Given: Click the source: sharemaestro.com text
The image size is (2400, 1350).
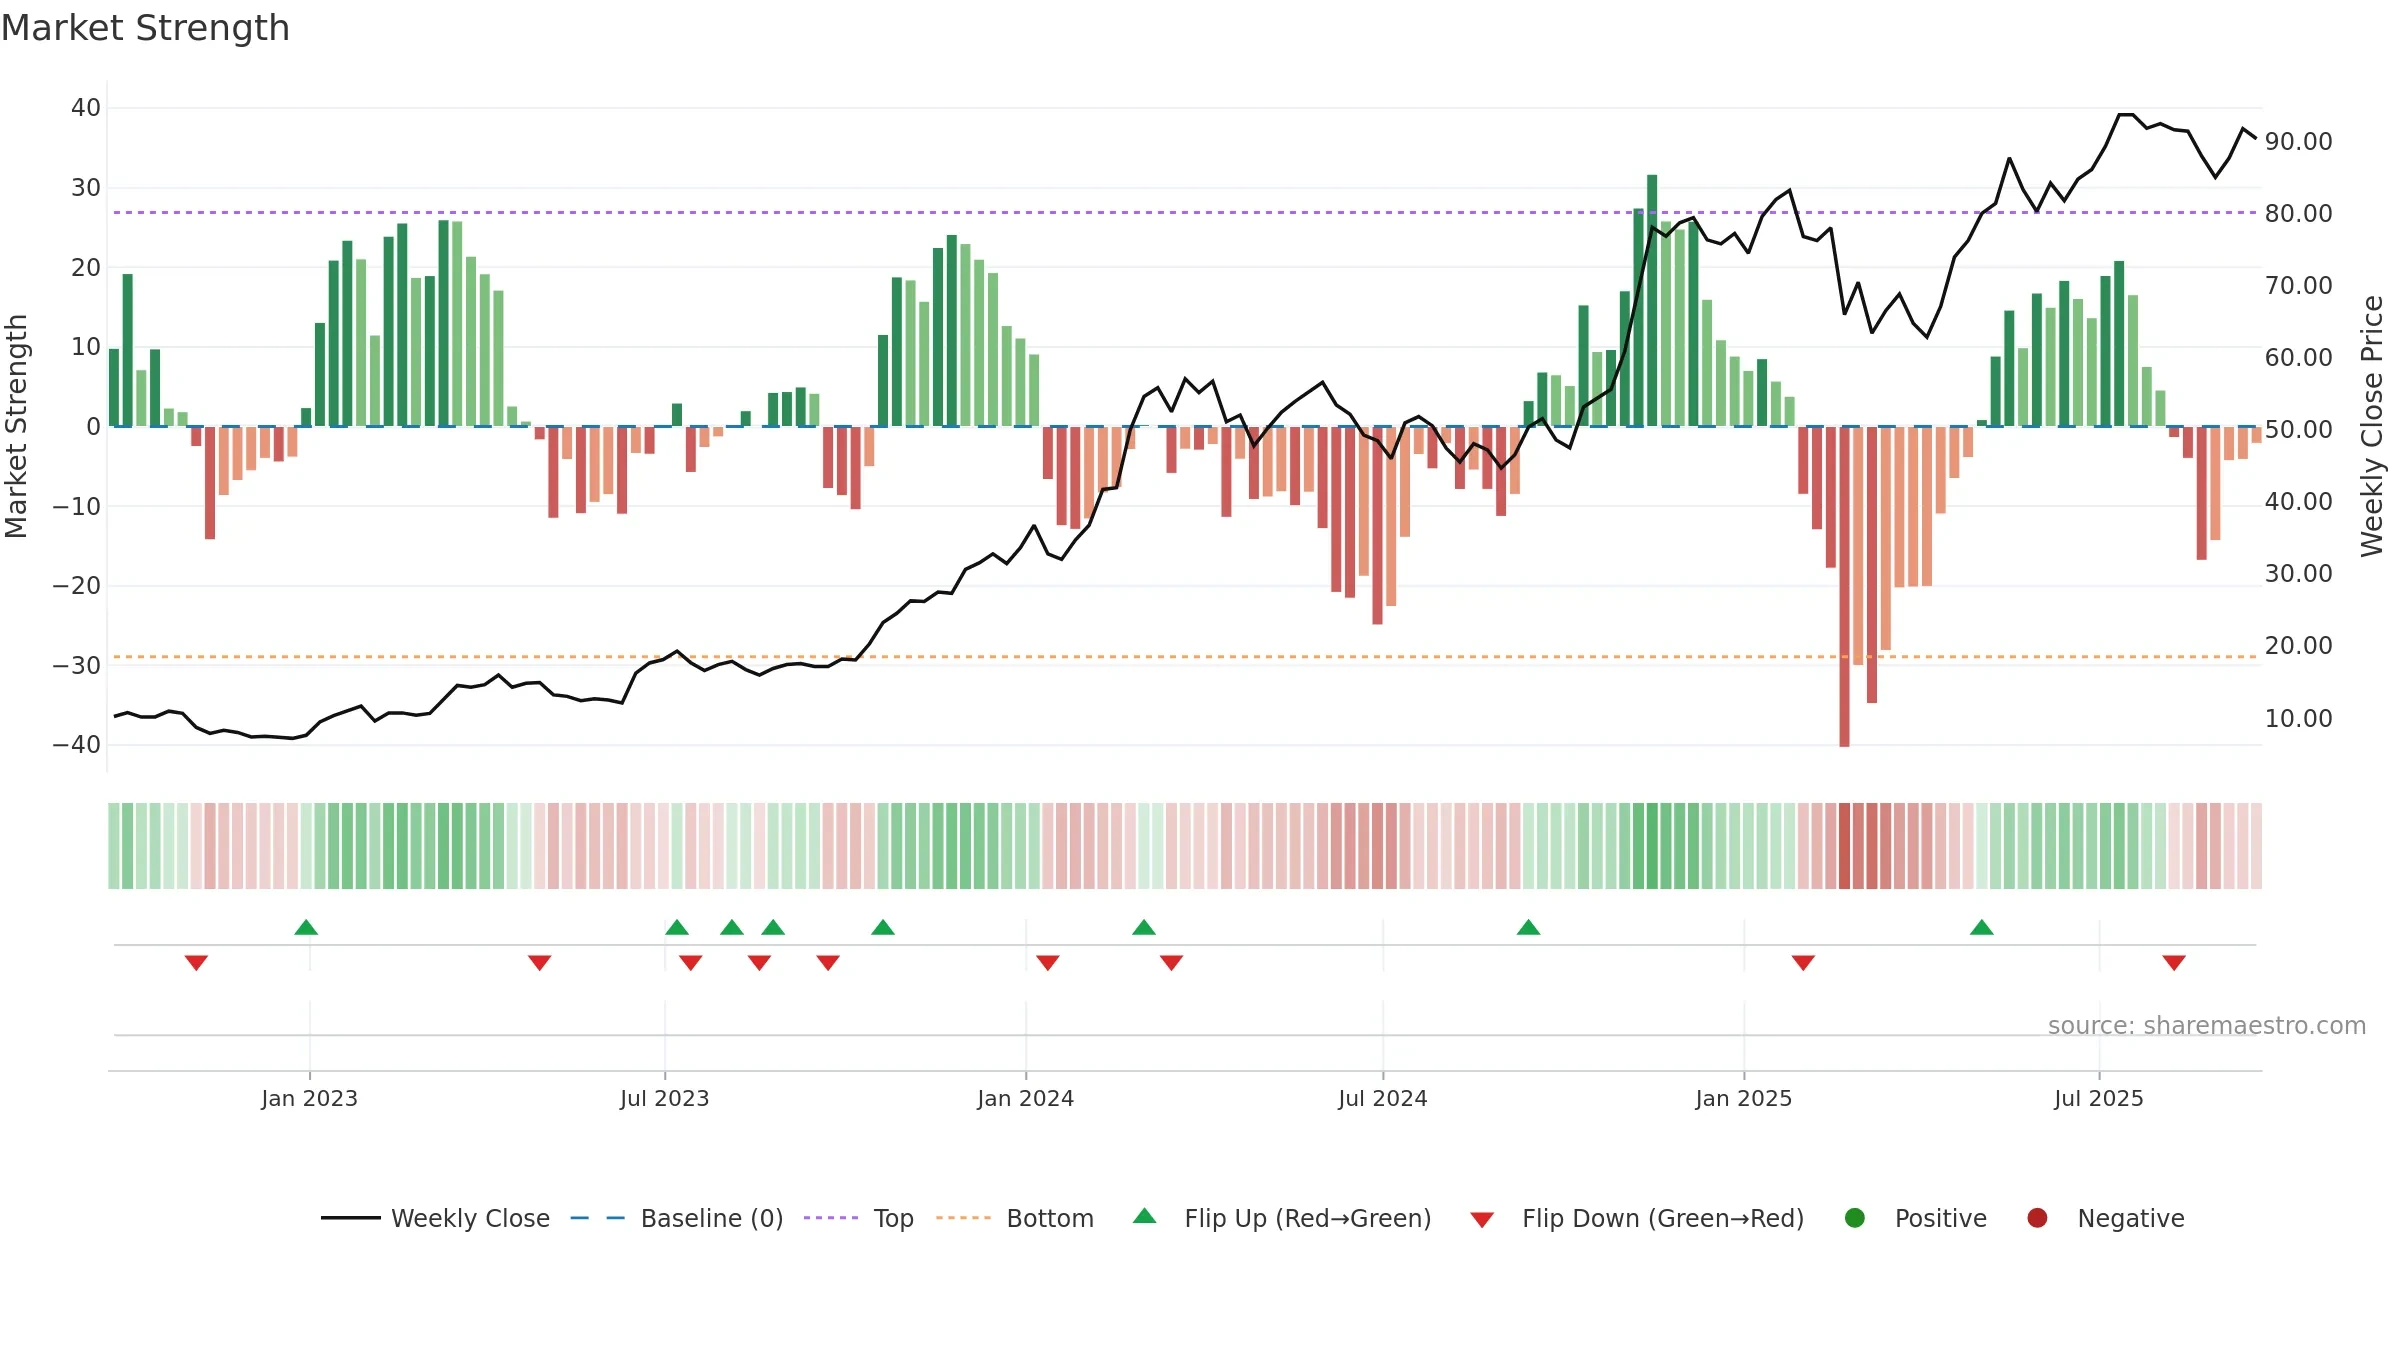Looking at the screenshot, I should pos(2207,1025).
